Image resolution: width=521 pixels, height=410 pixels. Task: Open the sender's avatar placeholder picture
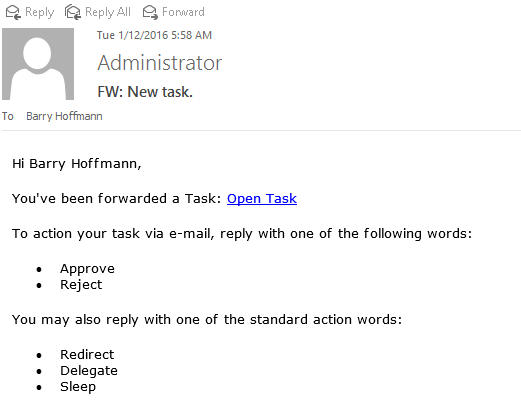38,64
